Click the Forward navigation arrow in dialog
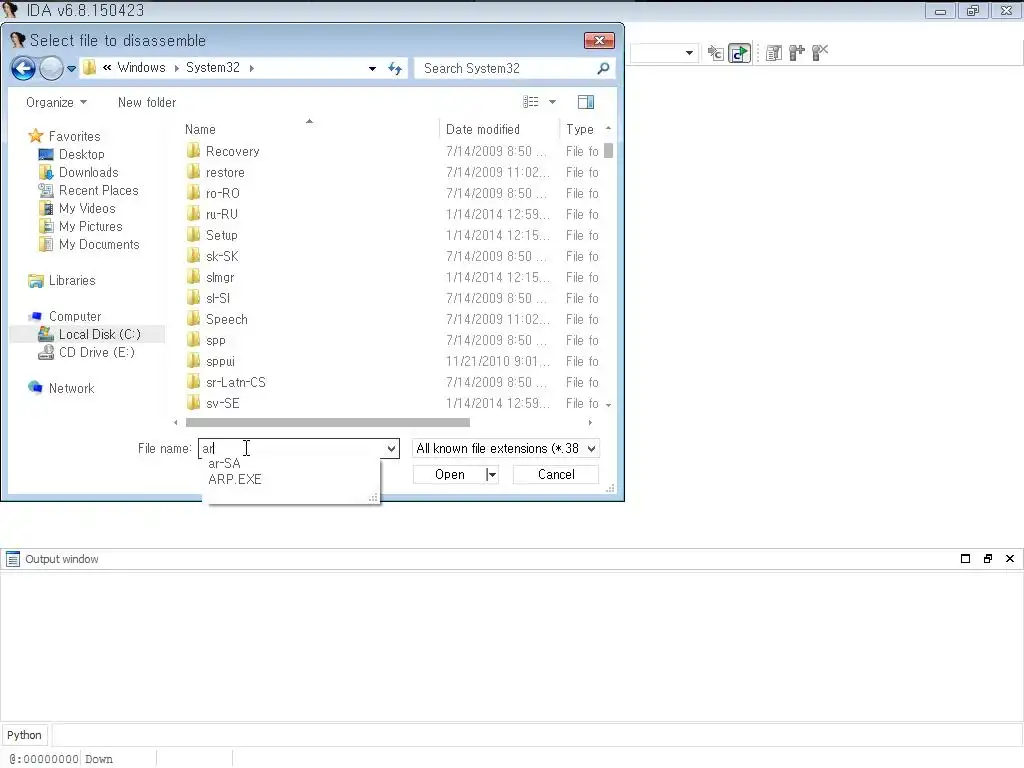Image resolution: width=1024 pixels, height=768 pixels. (51, 68)
